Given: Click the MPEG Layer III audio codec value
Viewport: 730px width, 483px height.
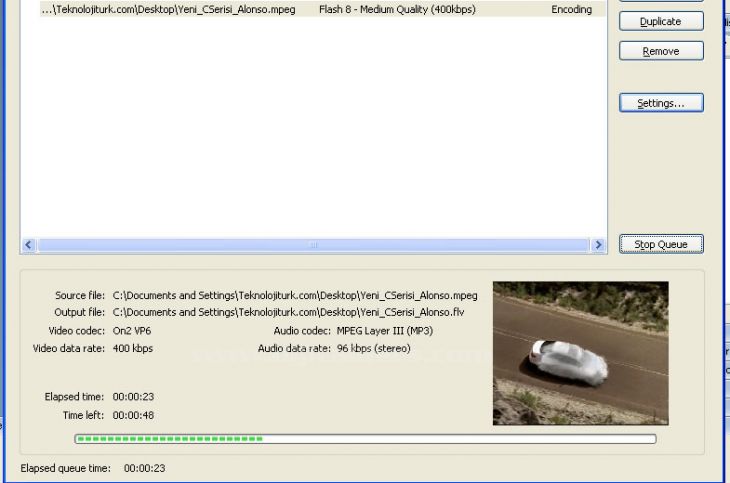Looking at the screenshot, I should [385, 330].
